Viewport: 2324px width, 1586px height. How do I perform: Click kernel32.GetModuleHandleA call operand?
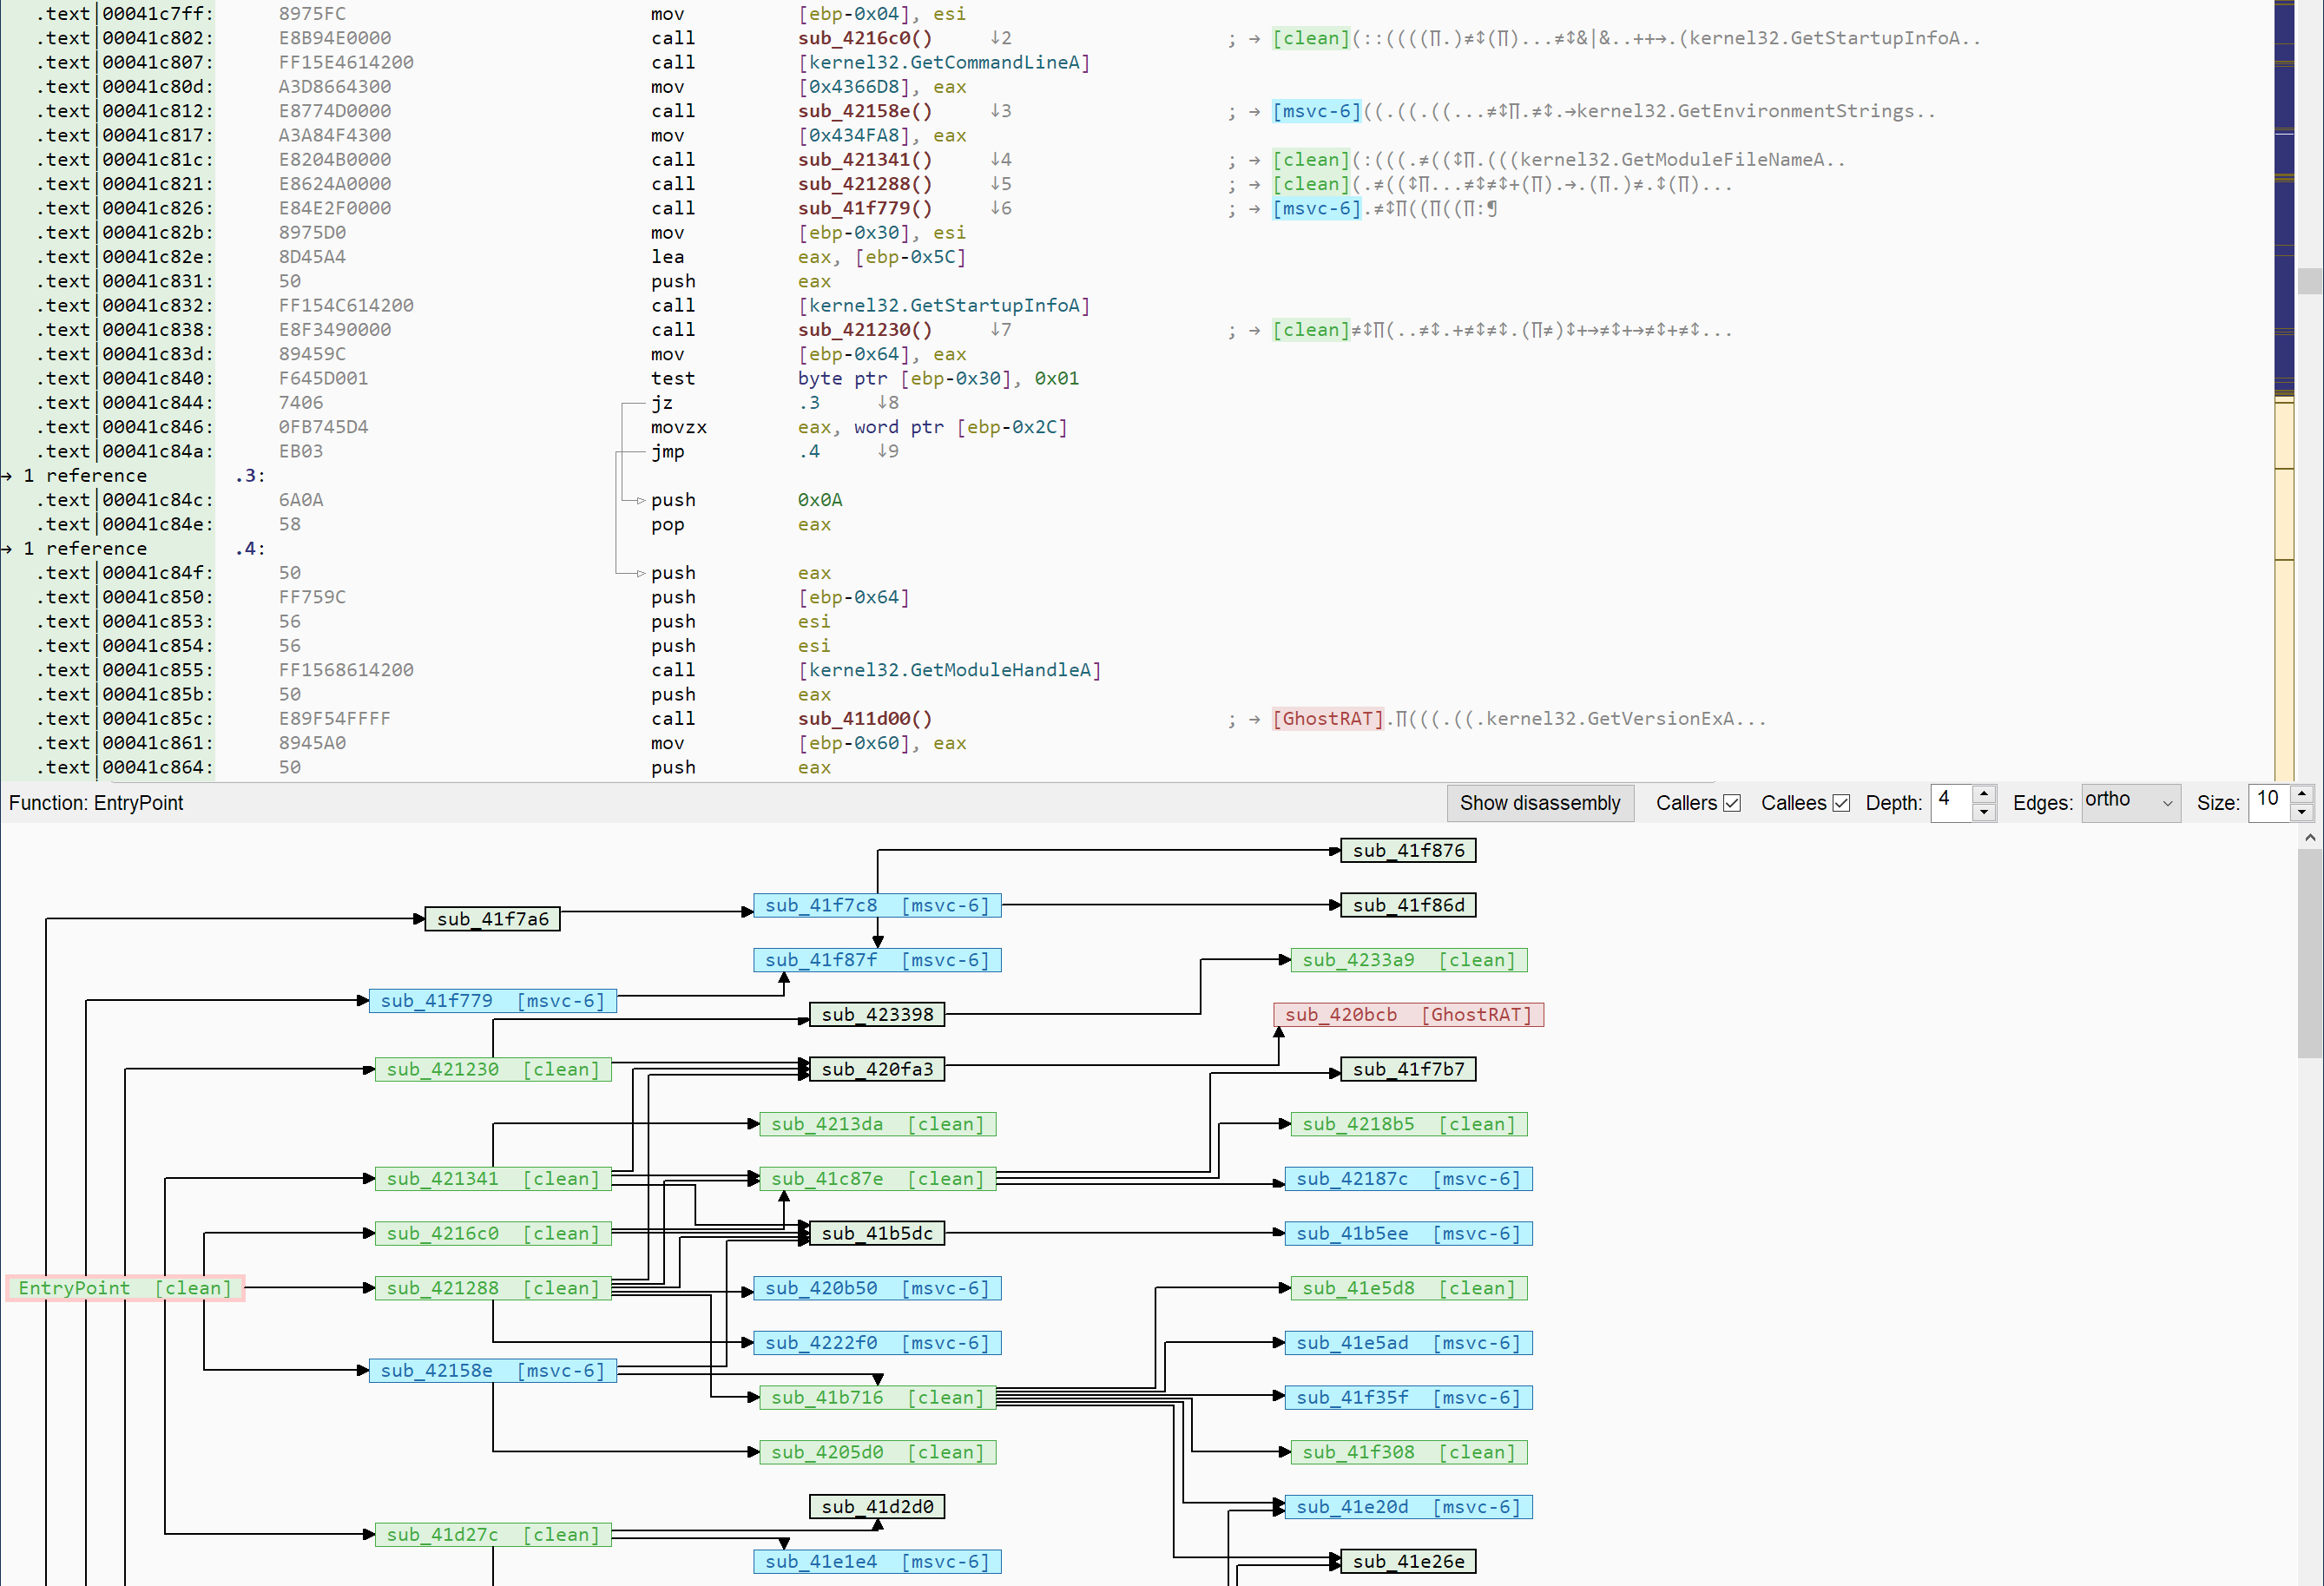pyautogui.click(x=949, y=670)
